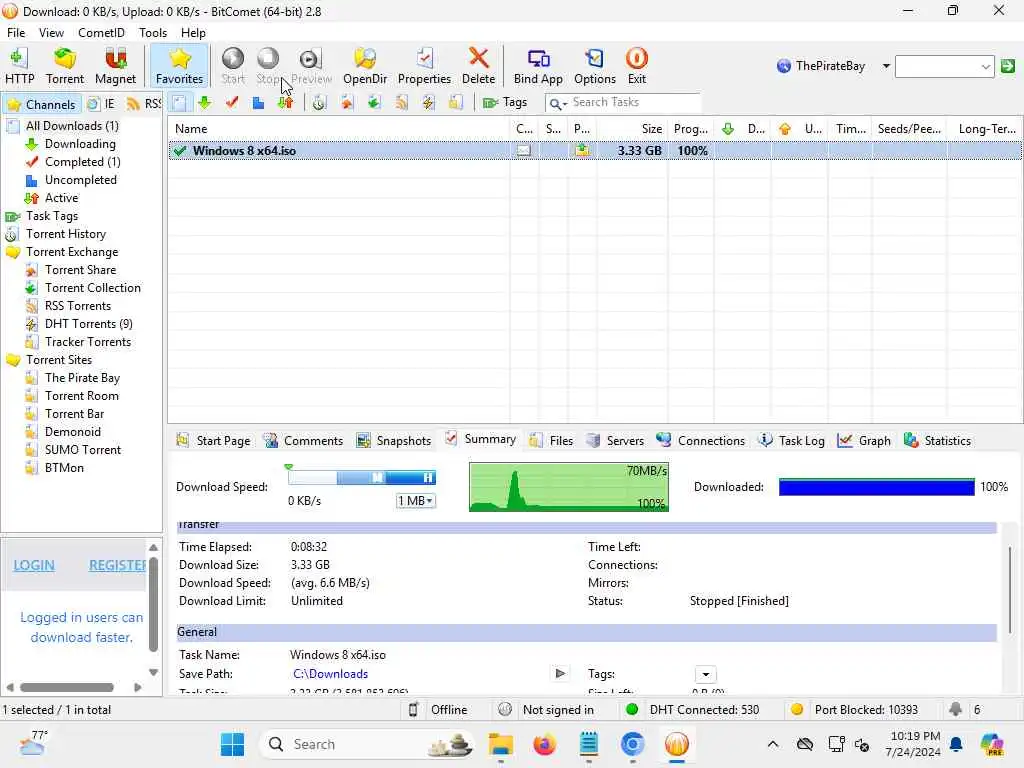Open the Graph tab

[x=864, y=441]
